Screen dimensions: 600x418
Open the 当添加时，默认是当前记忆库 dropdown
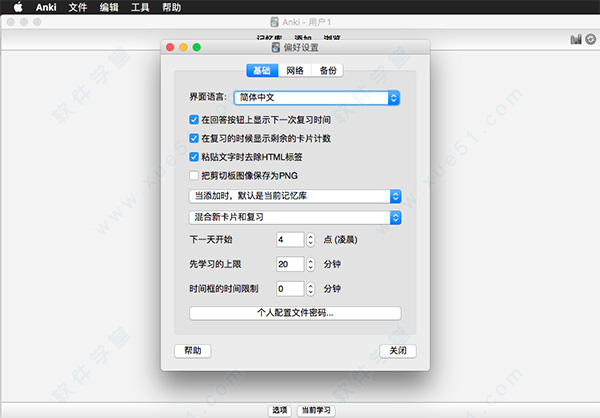[295, 196]
